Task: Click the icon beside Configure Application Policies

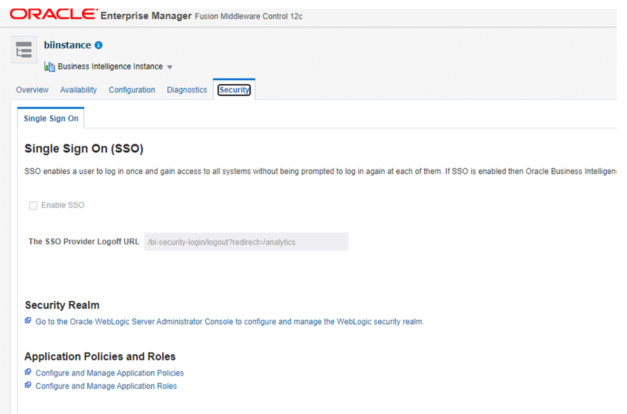Action: (28, 372)
